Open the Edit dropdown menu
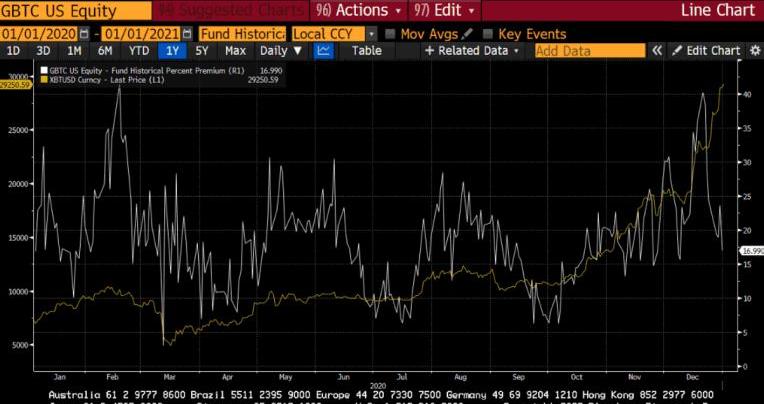The image size is (764, 404). tap(445, 10)
